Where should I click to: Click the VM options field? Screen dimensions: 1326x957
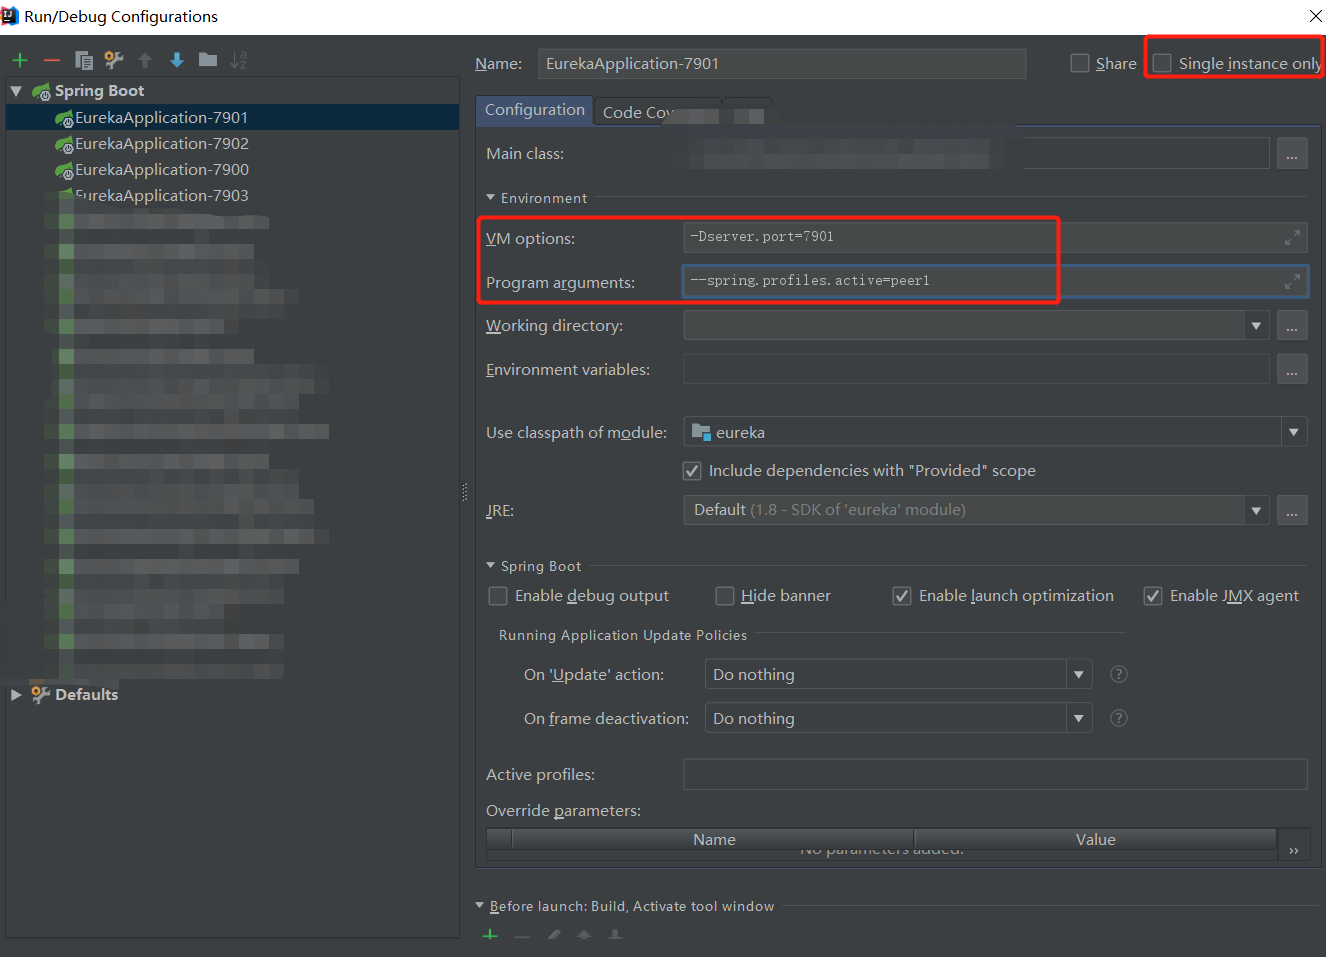pos(995,237)
